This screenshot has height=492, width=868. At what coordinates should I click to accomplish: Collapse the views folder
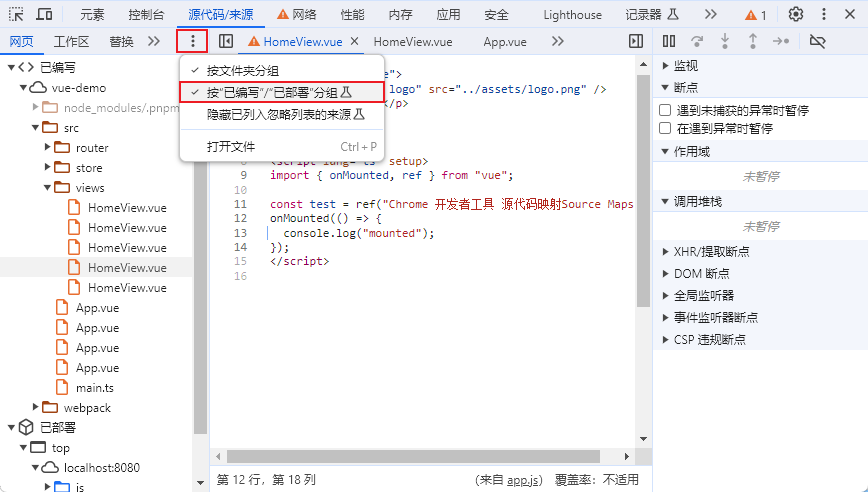point(48,188)
